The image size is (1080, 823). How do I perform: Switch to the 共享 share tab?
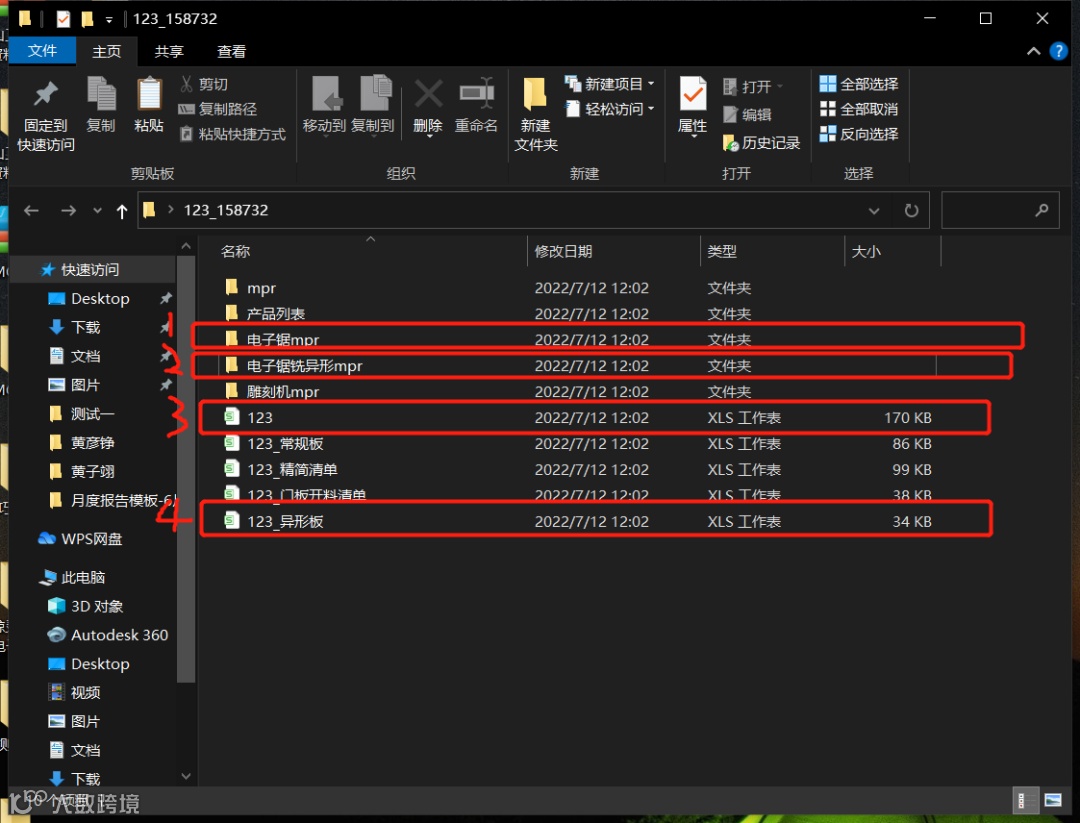coord(169,52)
